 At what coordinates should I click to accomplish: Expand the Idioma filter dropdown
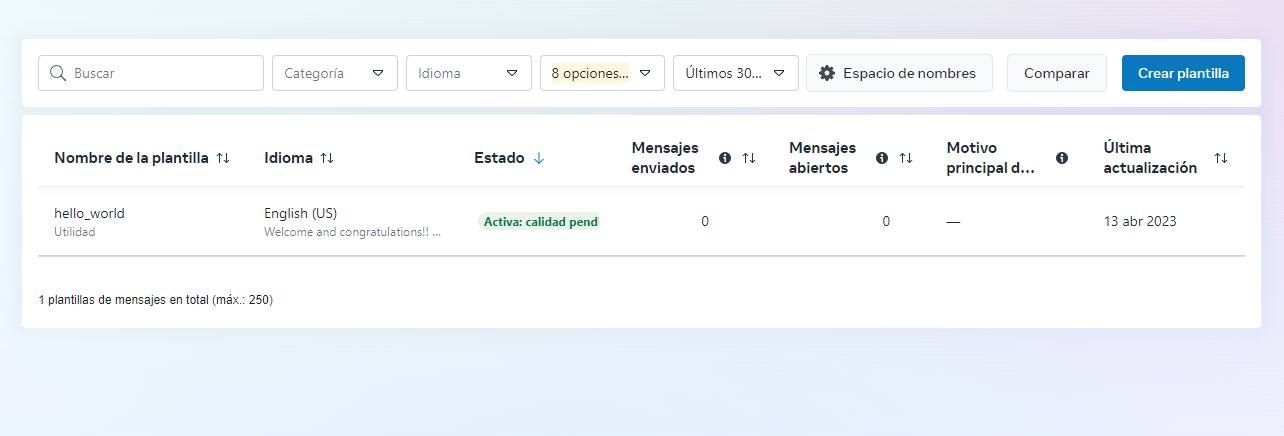tap(468, 73)
